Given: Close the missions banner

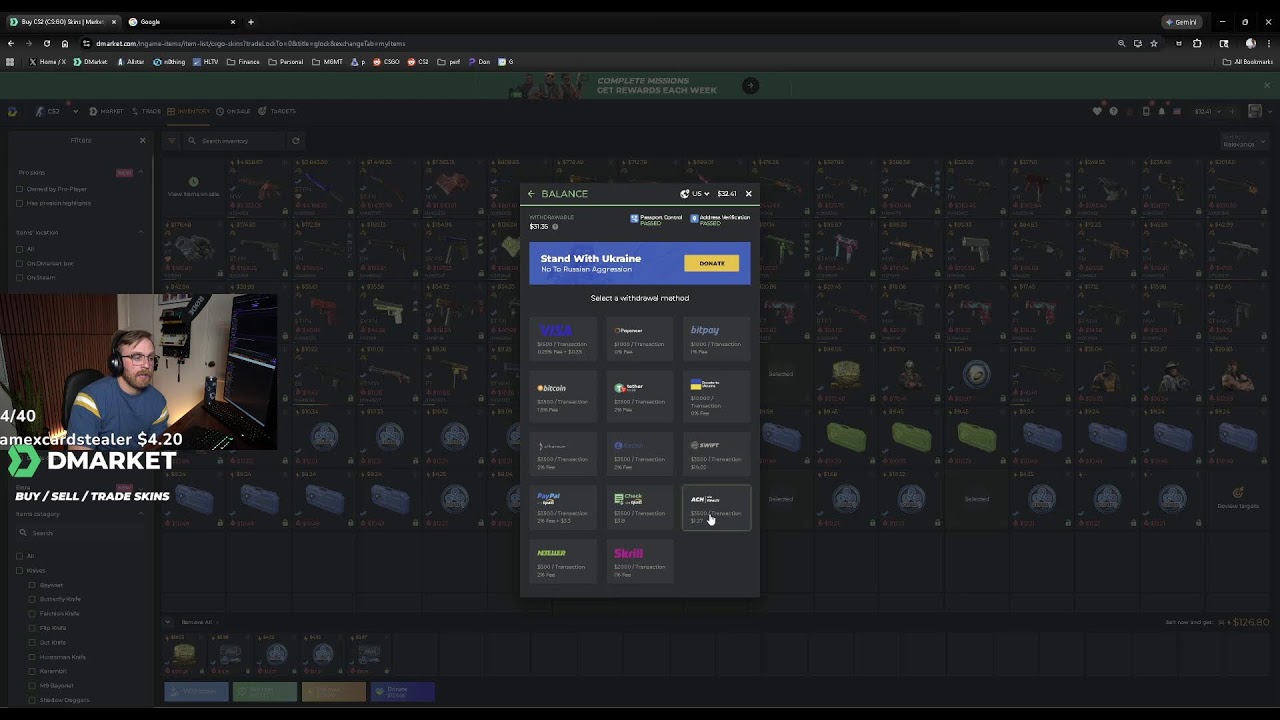Looking at the screenshot, I should (x=1267, y=86).
